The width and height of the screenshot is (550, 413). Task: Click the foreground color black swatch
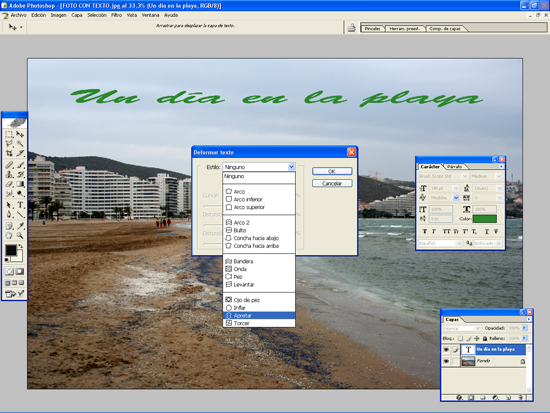(11, 250)
